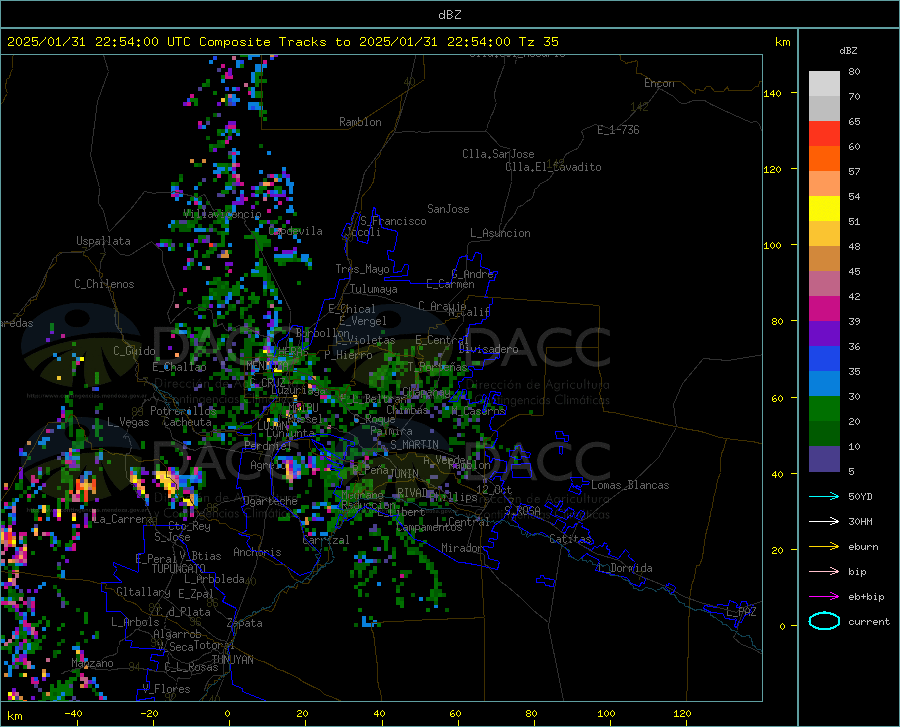Select the 'Catitas' place label
900x727 pixels.
coord(570,539)
